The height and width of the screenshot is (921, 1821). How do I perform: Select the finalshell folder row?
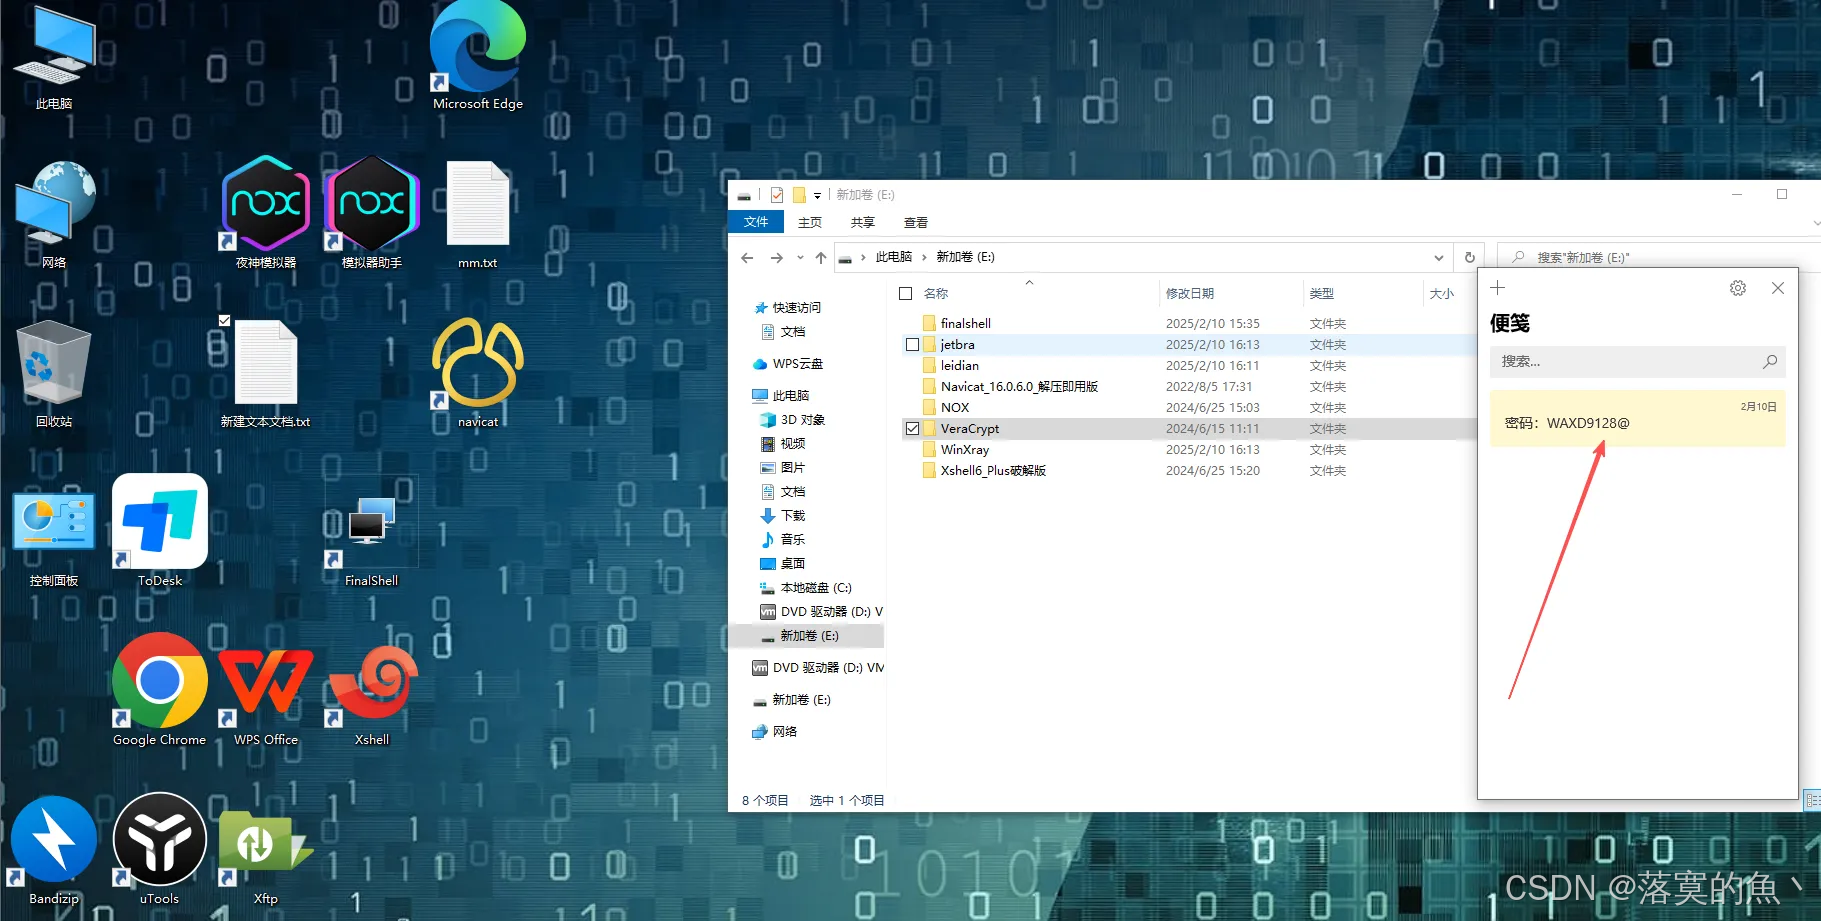coord(1187,323)
